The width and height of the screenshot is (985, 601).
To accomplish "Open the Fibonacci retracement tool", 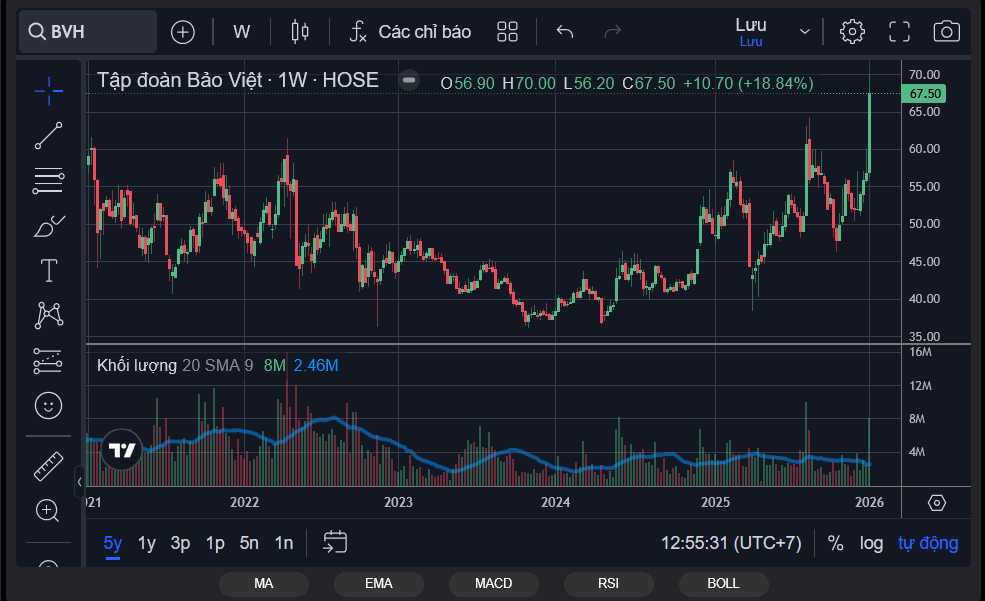I will click(47, 181).
